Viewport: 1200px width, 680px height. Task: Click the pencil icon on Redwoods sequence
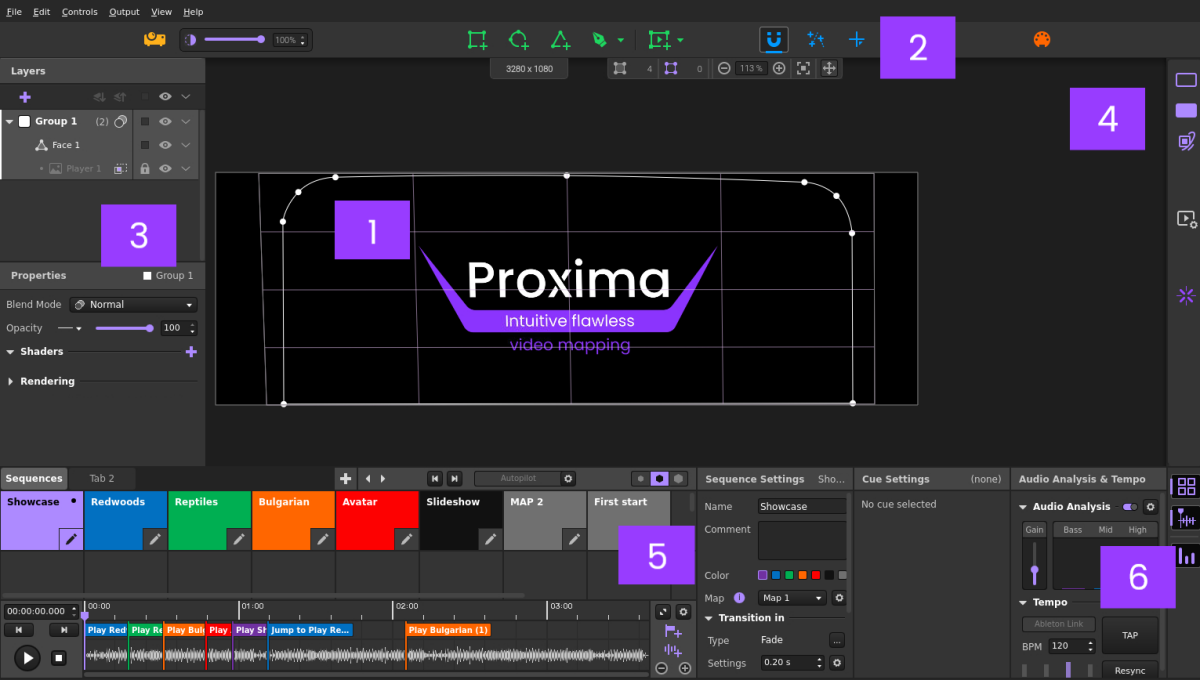[155, 539]
